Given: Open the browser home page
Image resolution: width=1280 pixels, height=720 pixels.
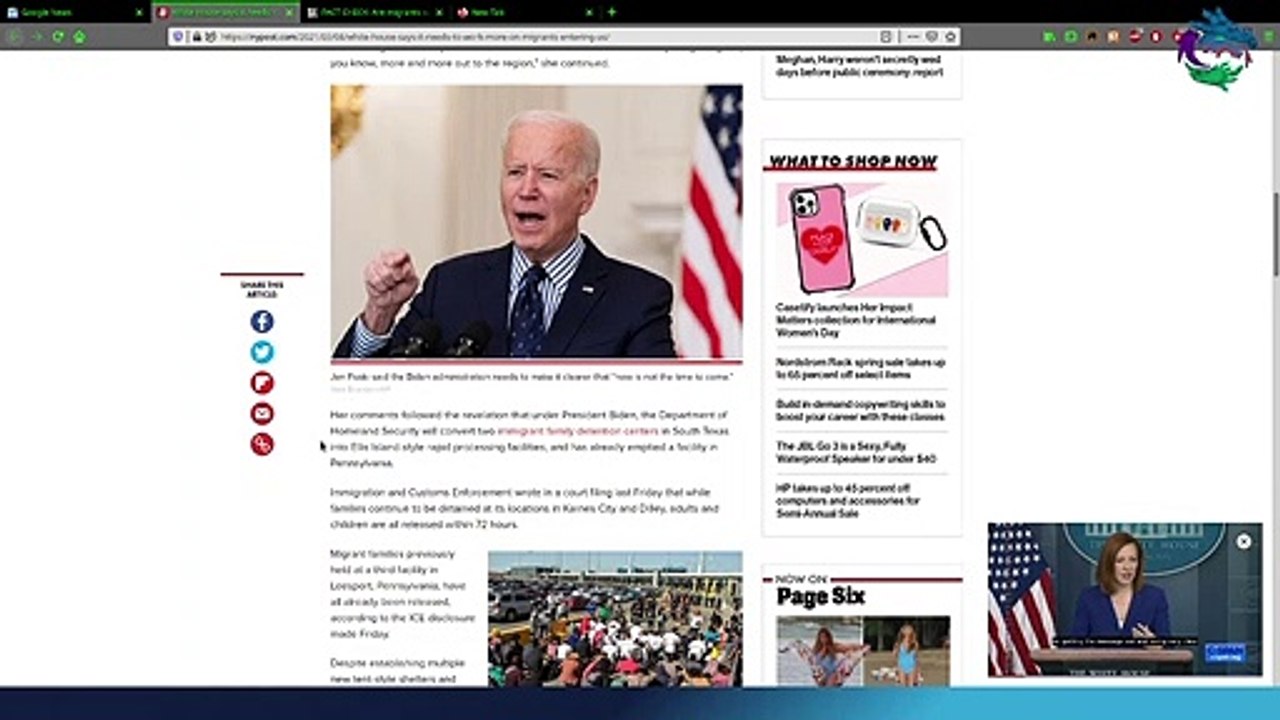Looking at the screenshot, I should 79,36.
